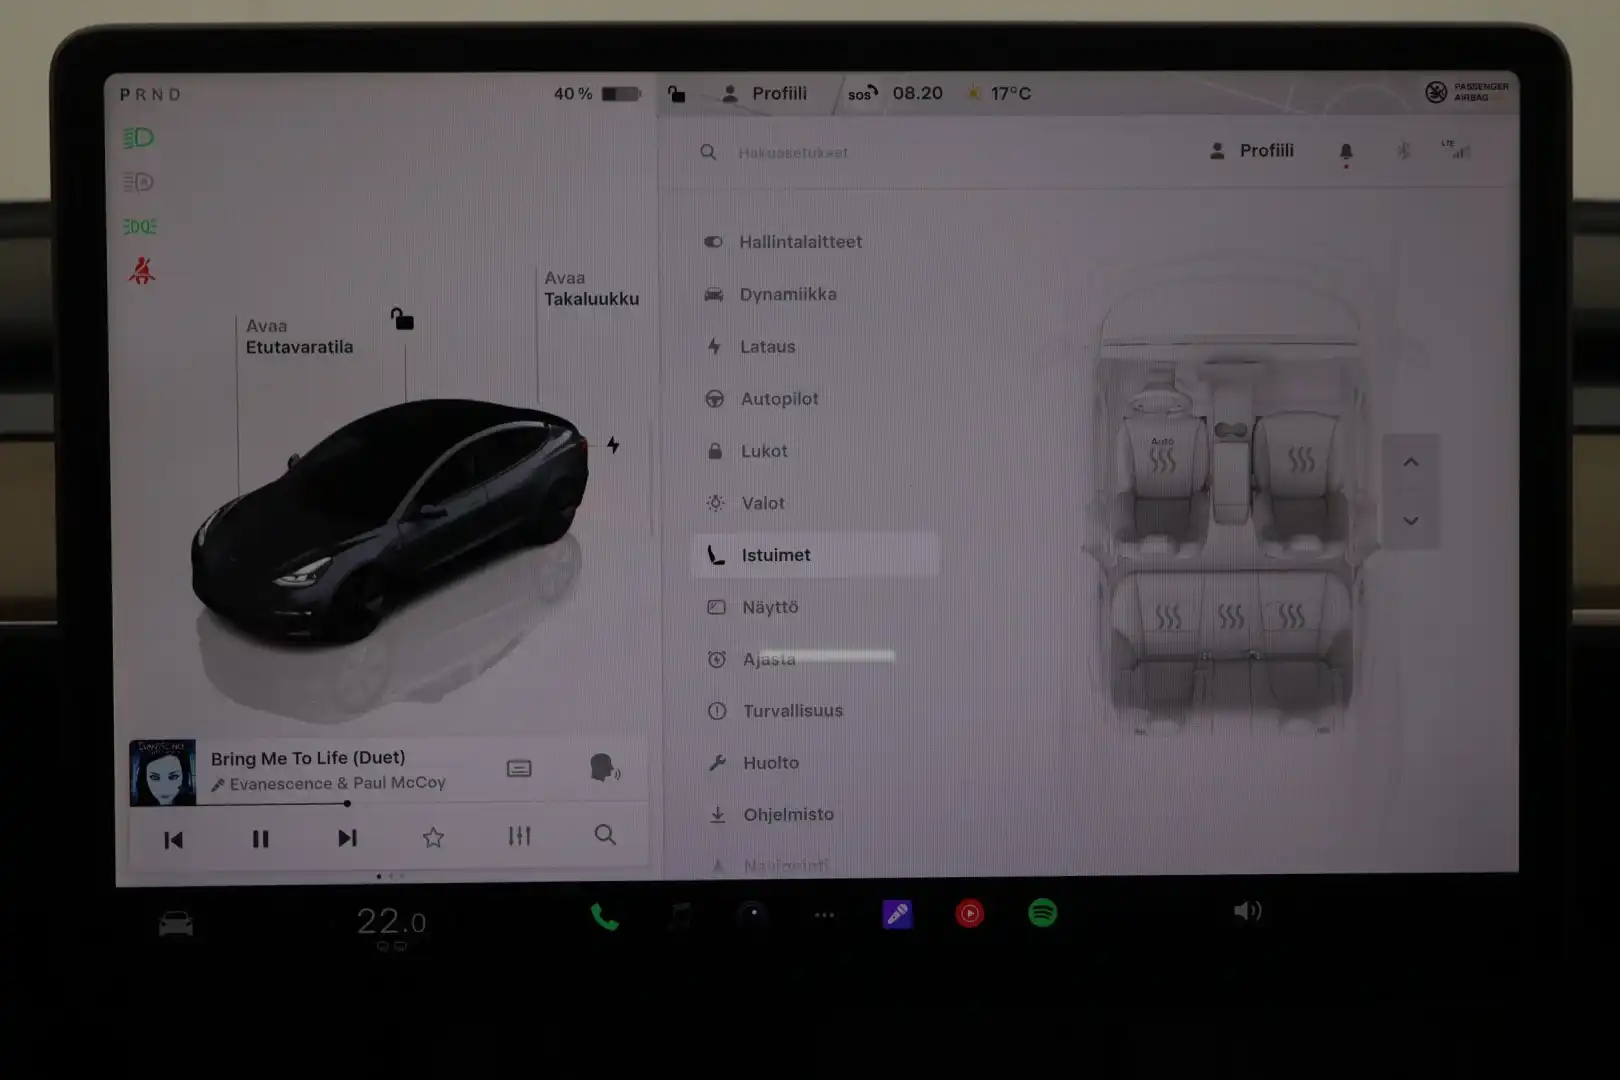
Task: Pause the current song
Action: 260,839
